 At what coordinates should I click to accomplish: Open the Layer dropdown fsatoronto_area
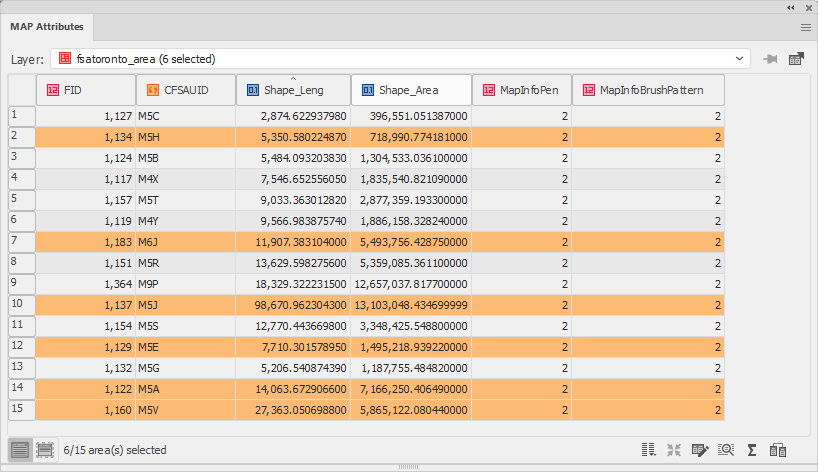[400, 59]
